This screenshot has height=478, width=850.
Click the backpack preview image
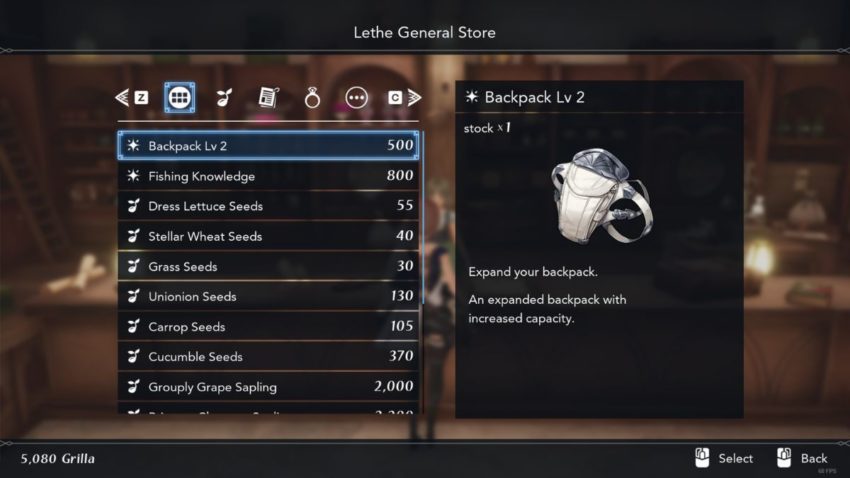click(602, 195)
